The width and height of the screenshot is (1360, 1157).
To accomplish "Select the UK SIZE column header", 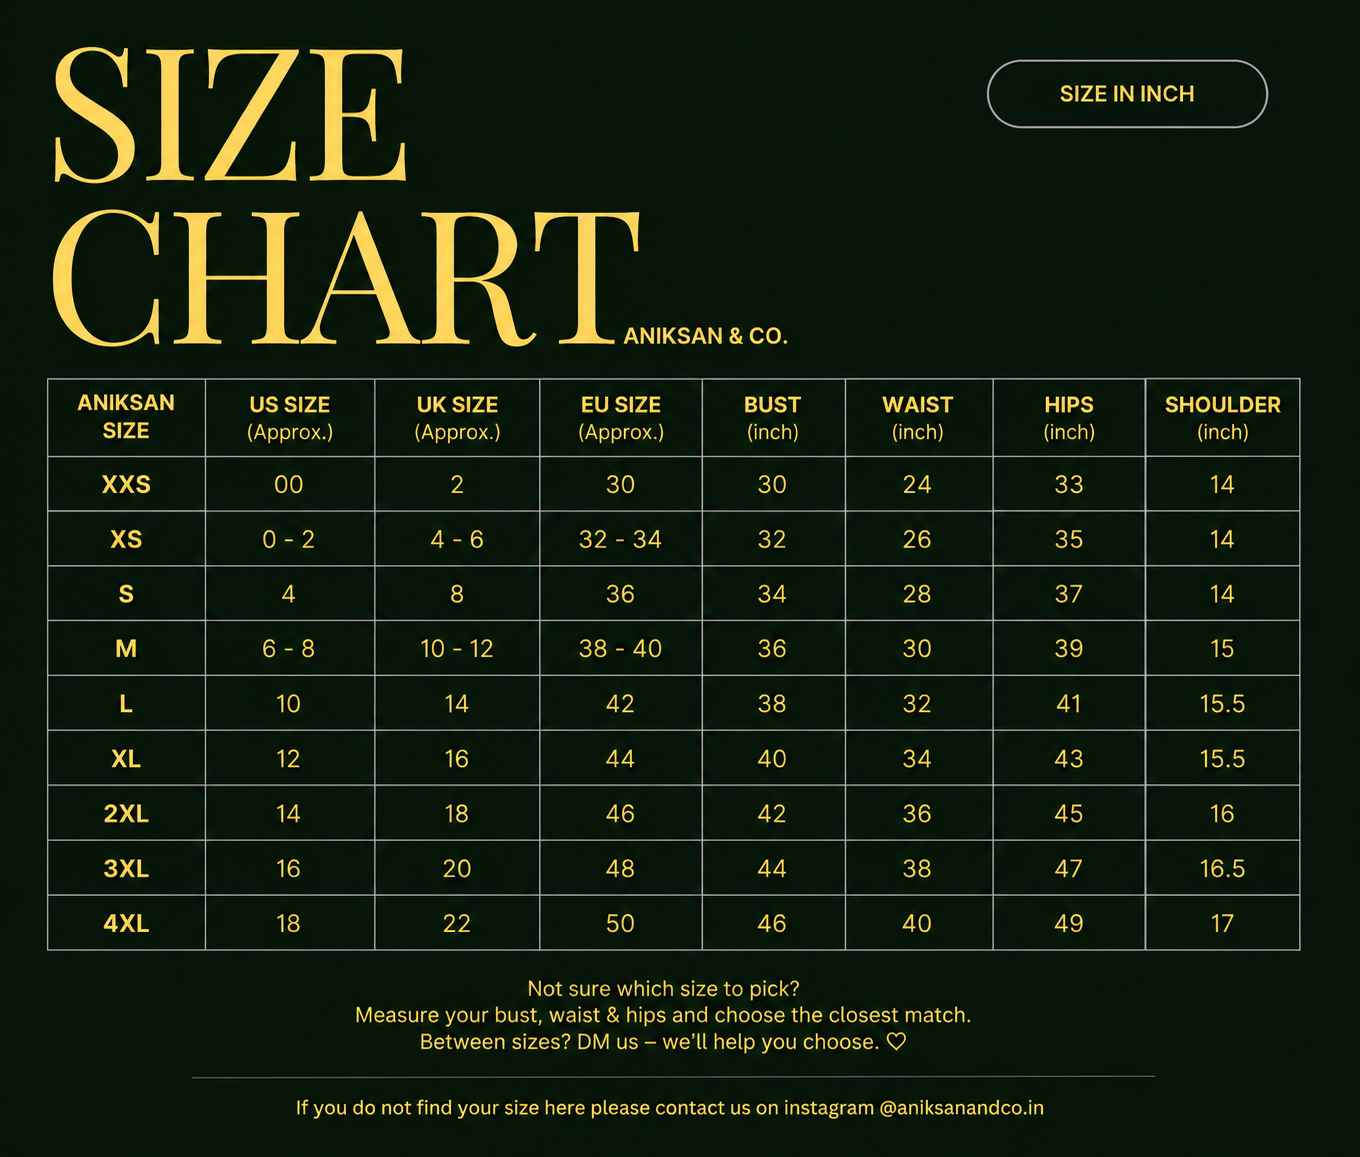I will (x=457, y=417).
